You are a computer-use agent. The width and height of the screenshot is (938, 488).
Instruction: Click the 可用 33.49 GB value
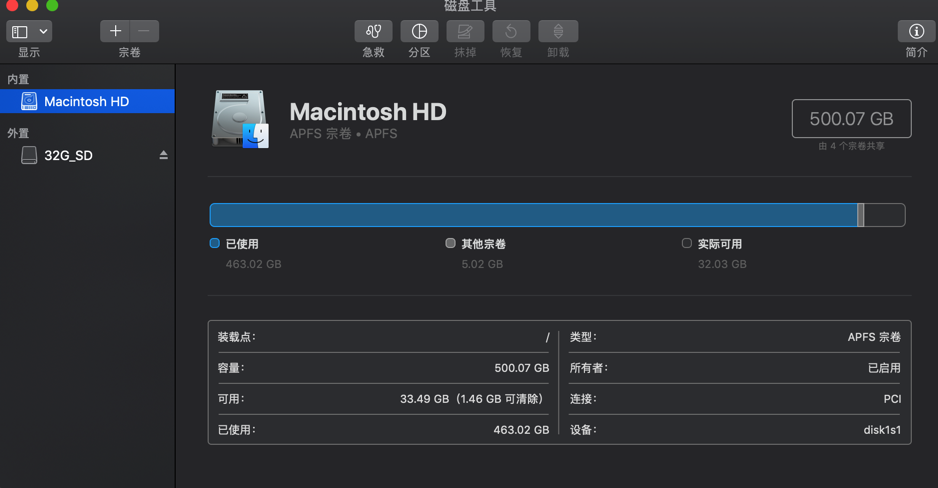click(472, 399)
